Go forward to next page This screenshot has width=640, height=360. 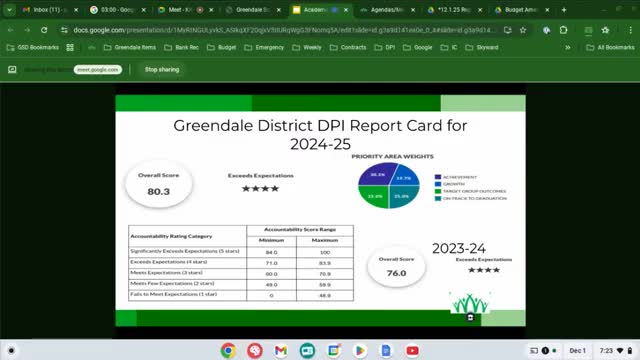point(27,30)
